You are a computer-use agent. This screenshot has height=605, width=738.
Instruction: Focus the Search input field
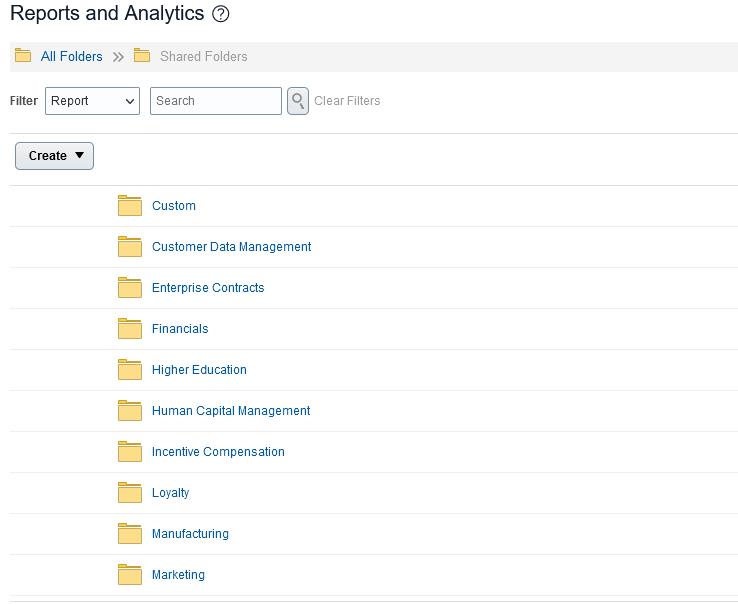point(216,101)
